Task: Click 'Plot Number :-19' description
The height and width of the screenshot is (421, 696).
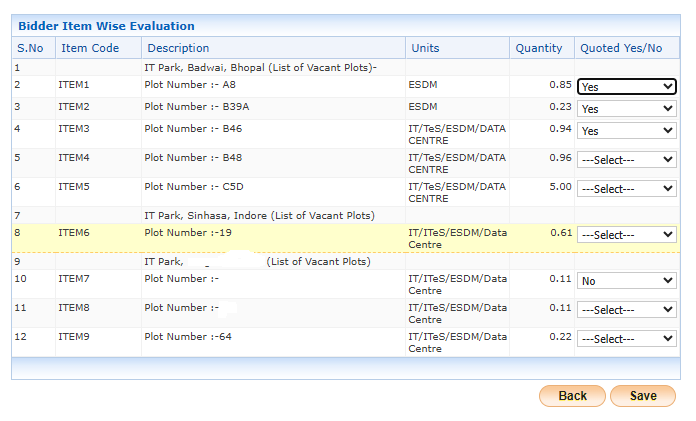Action: [188, 232]
